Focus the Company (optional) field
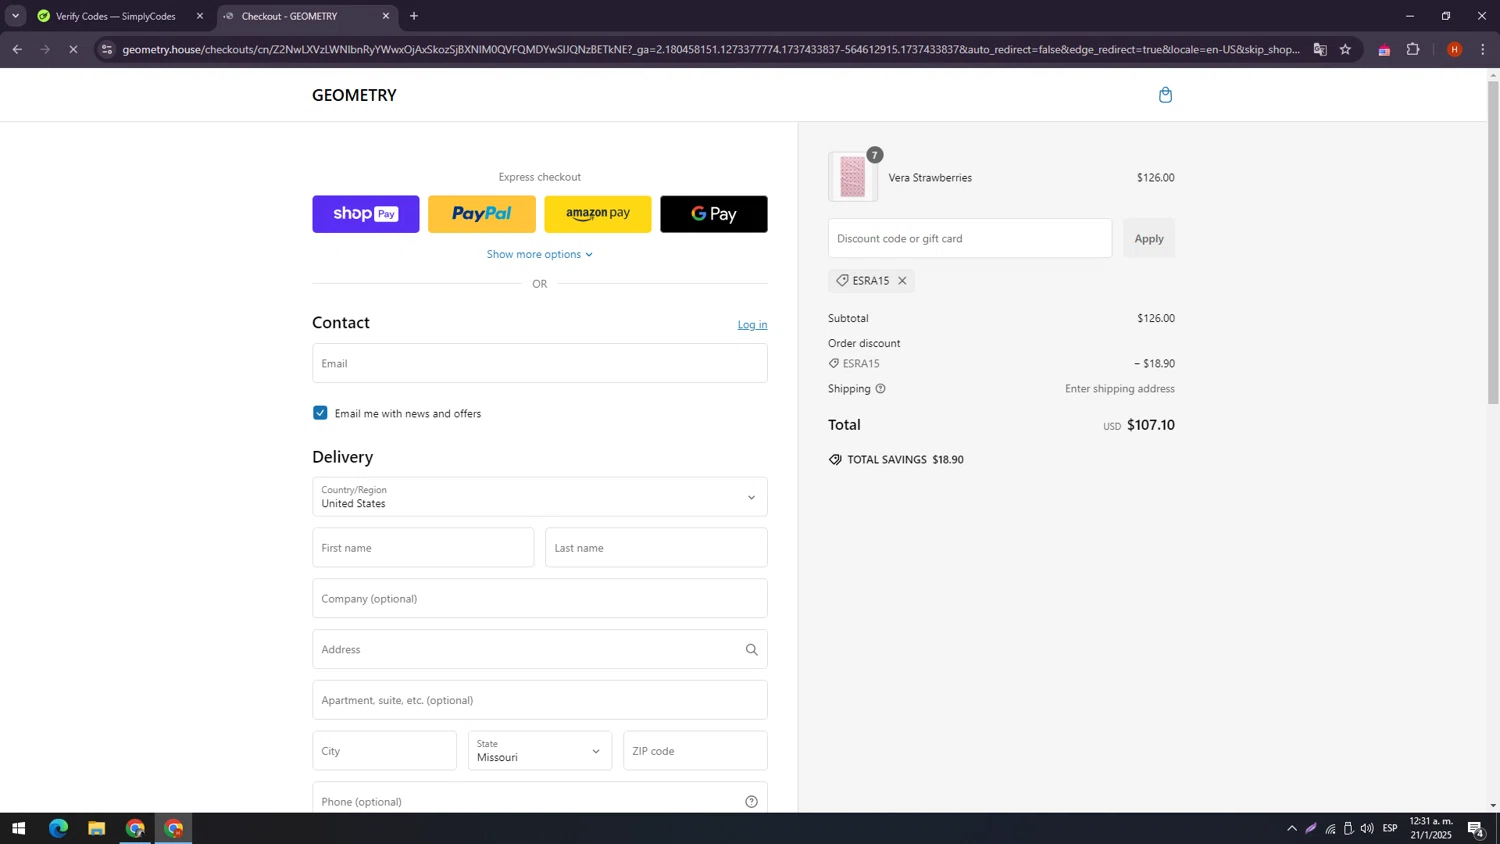This screenshot has width=1500, height=844. (x=540, y=599)
